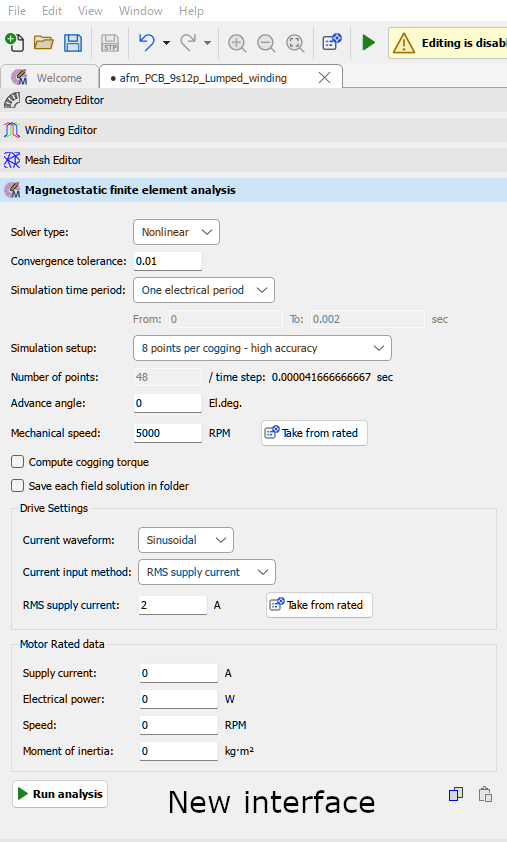The width and height of the screenshot is (507, 842).
Task: Open the Help menu
Action: pyautogui.click(x=191, y=11)
